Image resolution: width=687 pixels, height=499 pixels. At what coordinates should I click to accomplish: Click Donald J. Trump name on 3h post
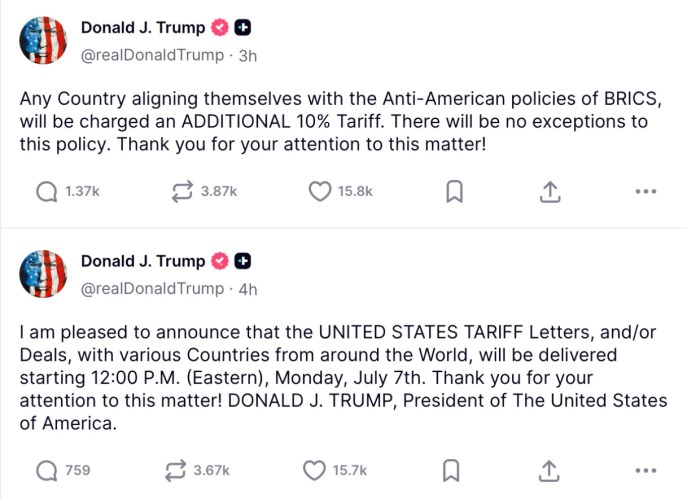[x=142, y=28]
